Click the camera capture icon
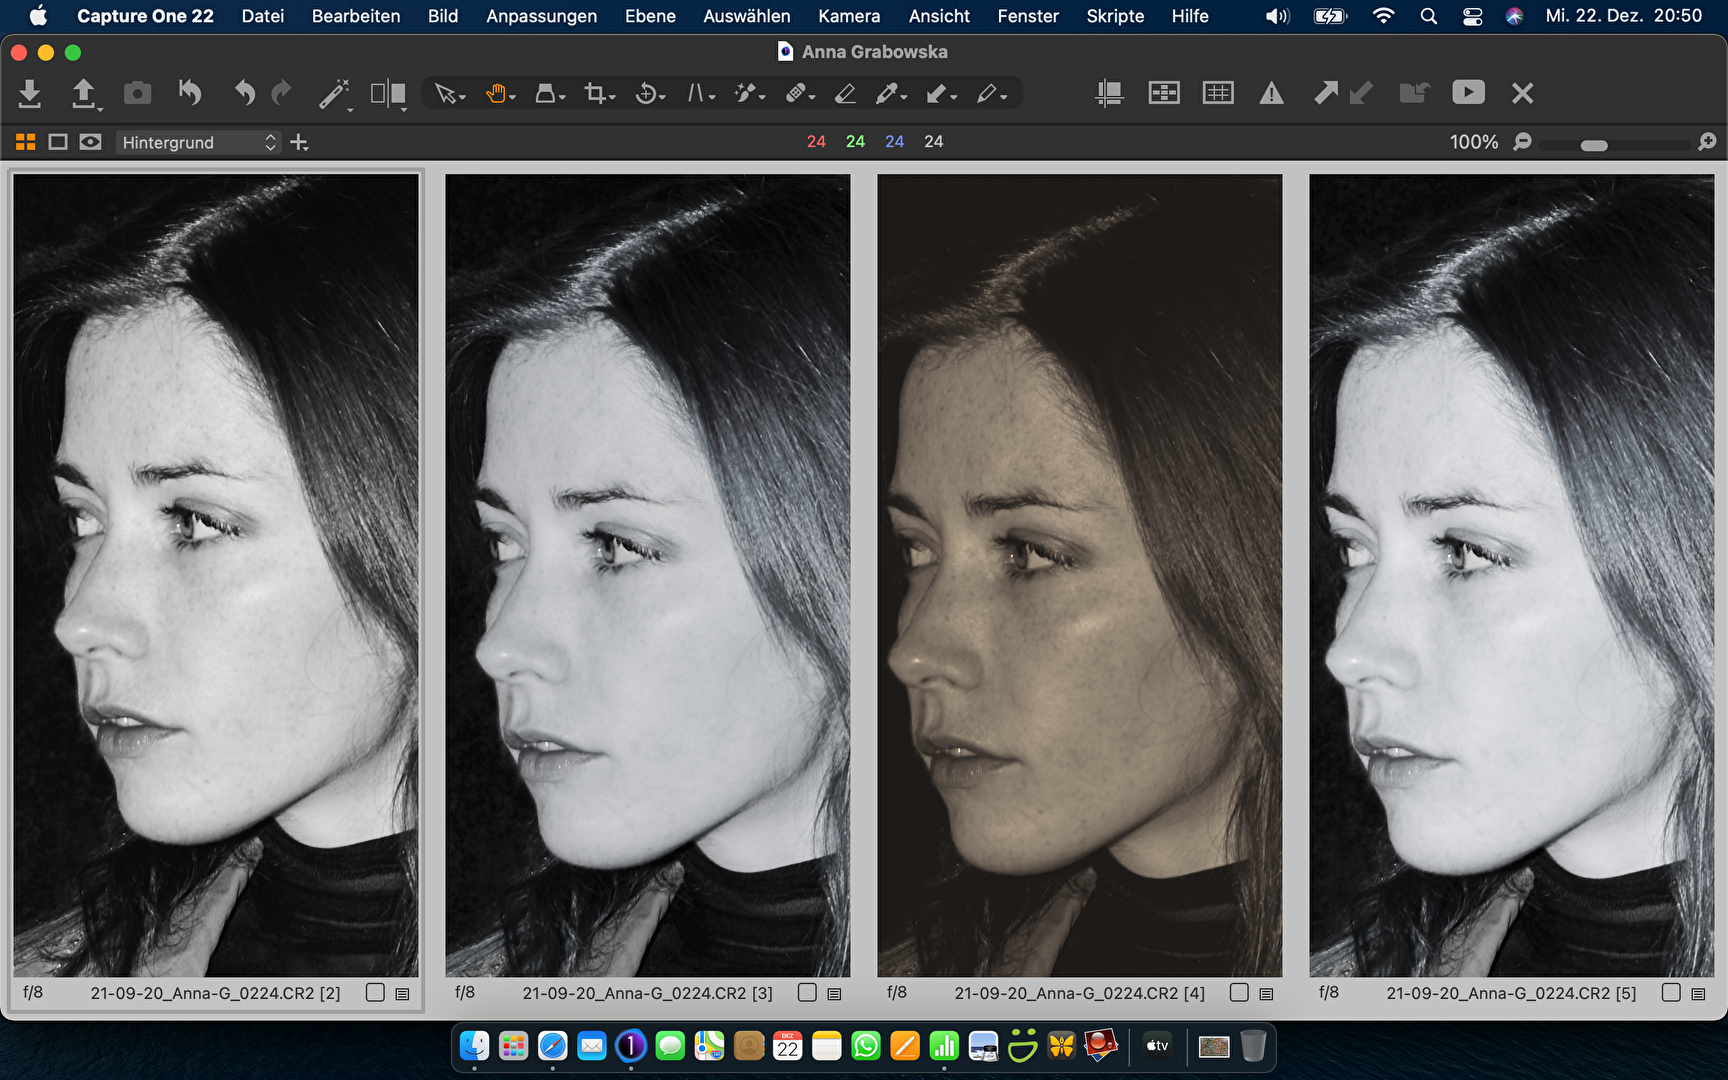 (137, 93)
